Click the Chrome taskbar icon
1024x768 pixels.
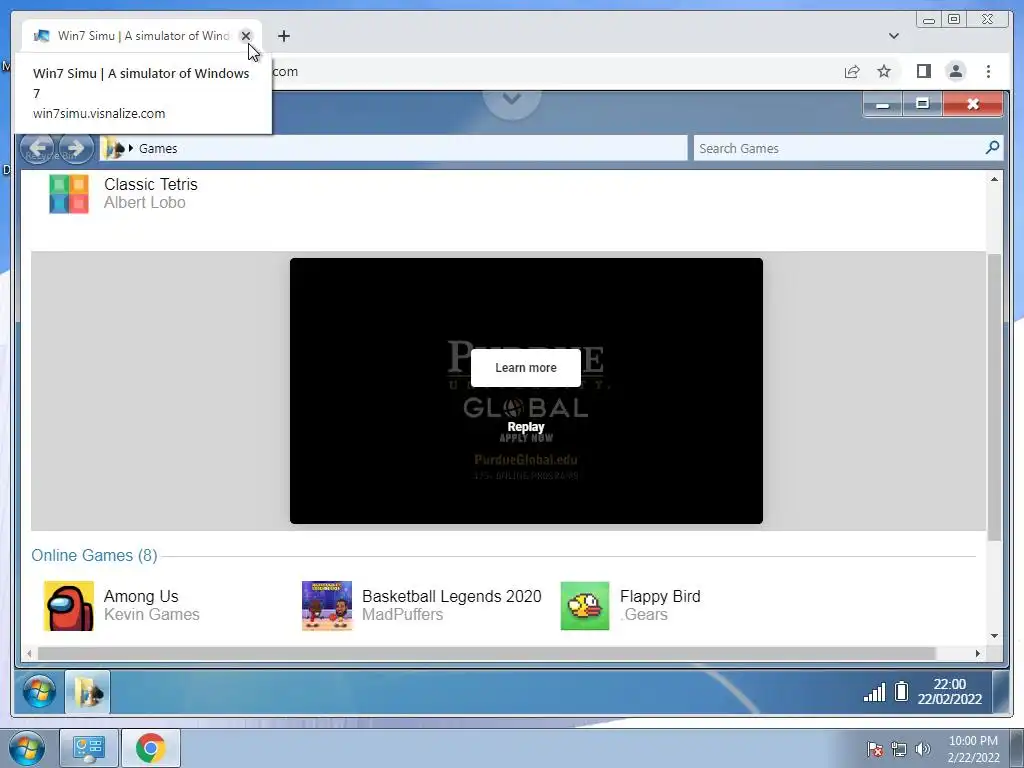[150, 748]
